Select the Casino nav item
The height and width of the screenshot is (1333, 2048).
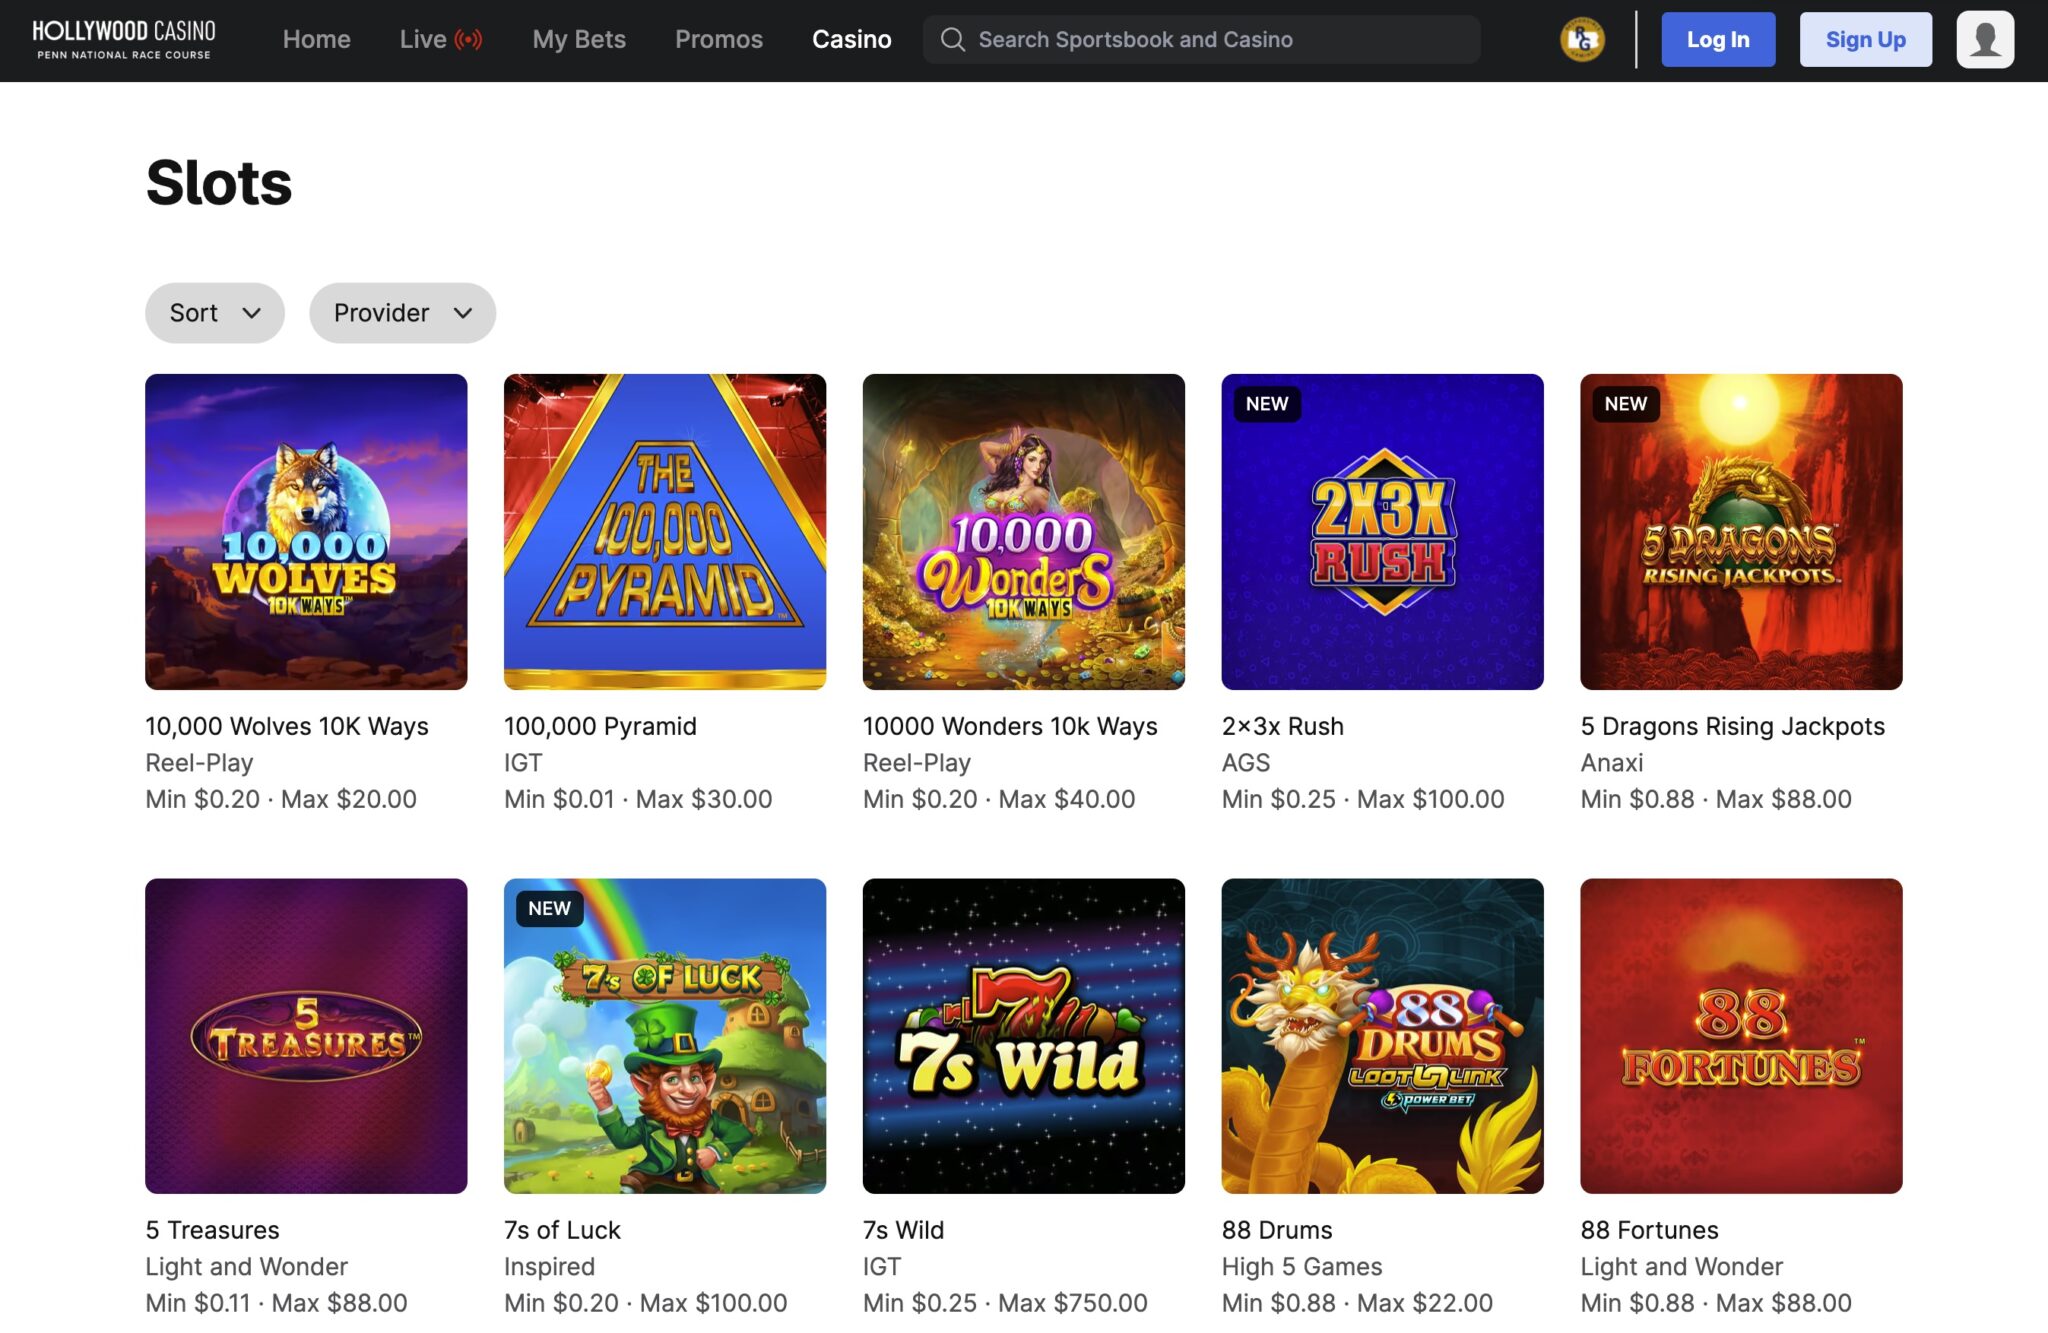coord(851,39)
